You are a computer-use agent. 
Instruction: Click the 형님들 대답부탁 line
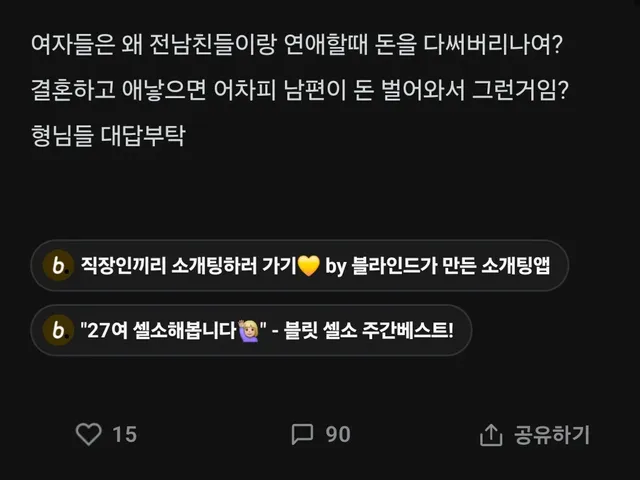point(108,136)
